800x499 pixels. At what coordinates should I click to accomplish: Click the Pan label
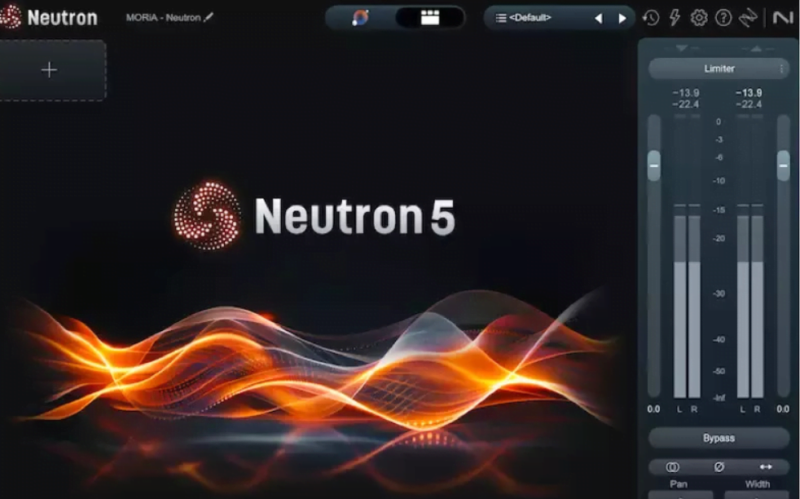click(679, 484)
